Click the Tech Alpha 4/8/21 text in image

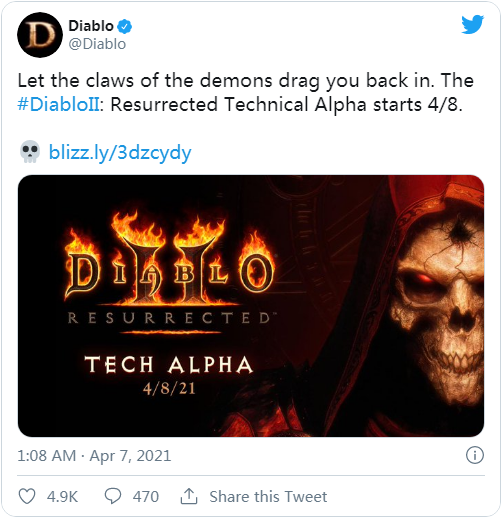pyautogui.click(x=169, y=375)
